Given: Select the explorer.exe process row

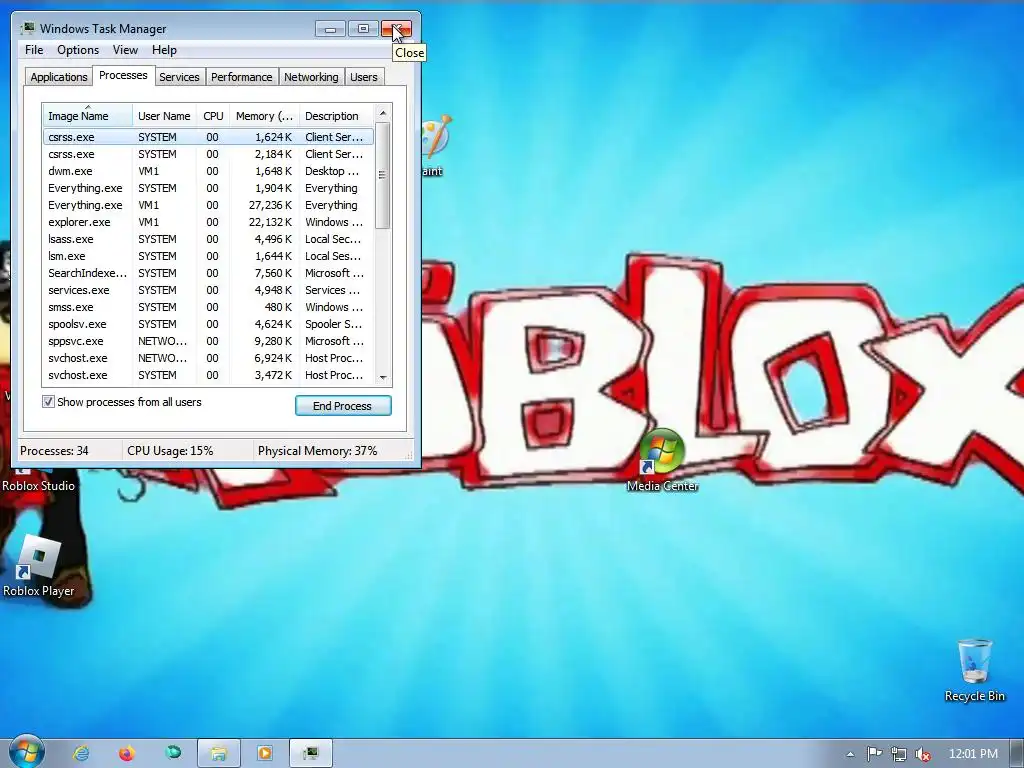Looking at the screenshot, I should (208, 222).
